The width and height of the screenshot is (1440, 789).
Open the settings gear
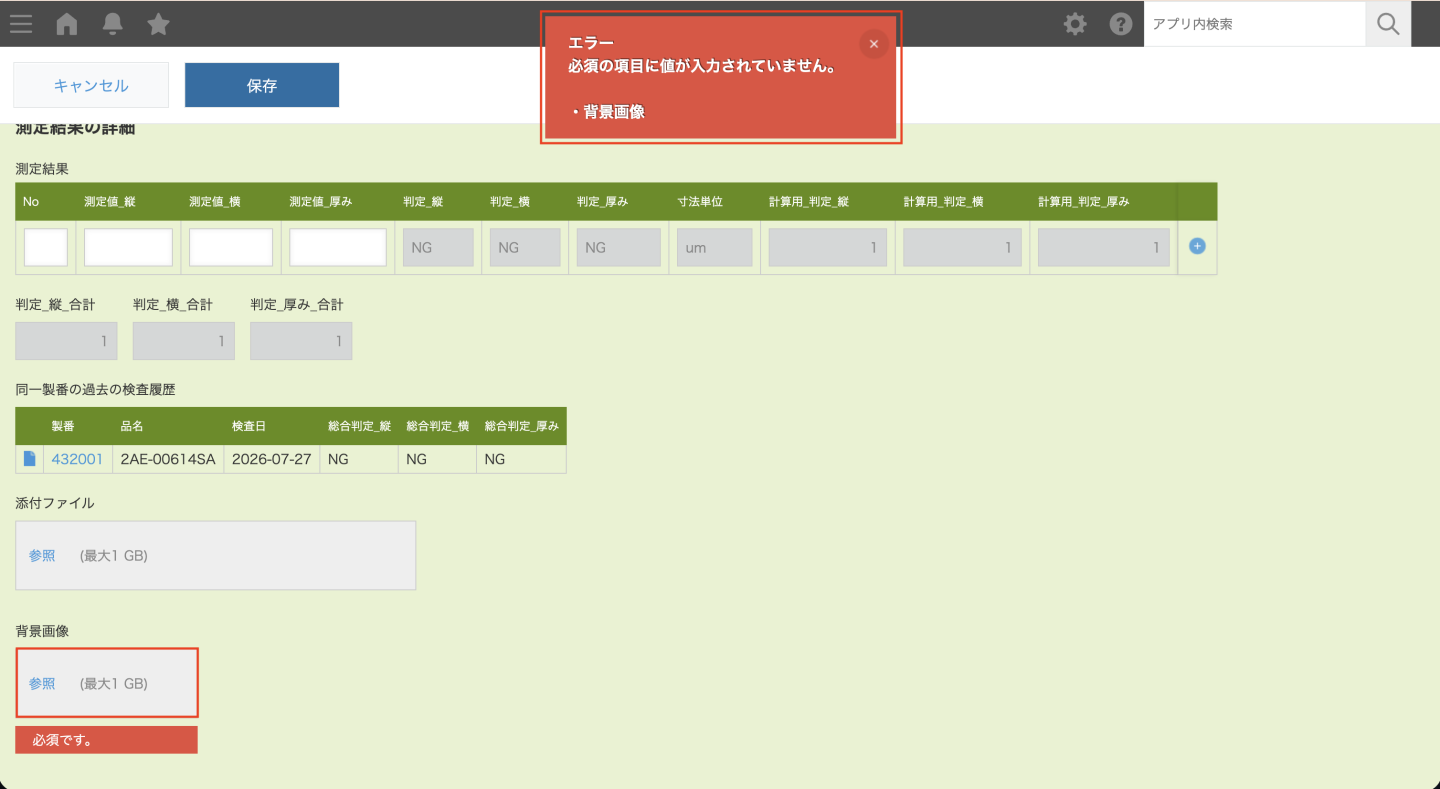pos(1075,24)
